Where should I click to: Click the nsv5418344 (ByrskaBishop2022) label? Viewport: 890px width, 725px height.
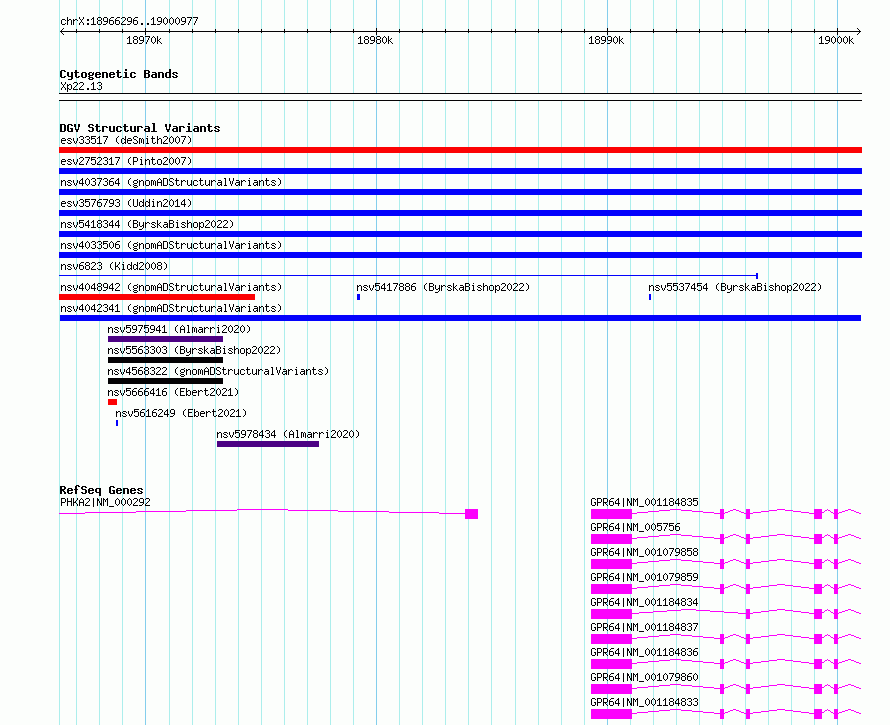(147, 224)
